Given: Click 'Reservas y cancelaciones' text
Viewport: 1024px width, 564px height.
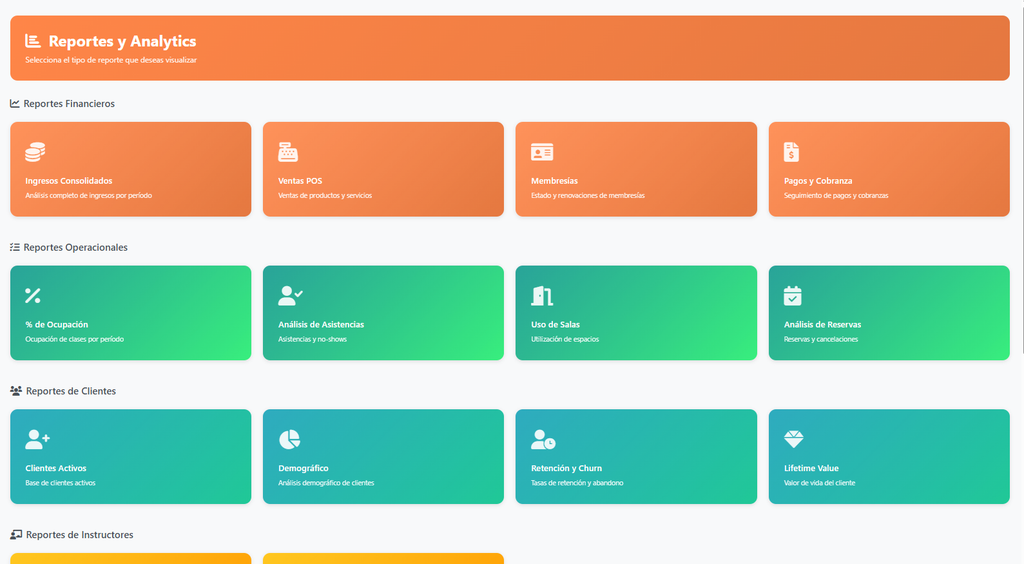Looking at the screenshot, I should (x=821, y=339).
